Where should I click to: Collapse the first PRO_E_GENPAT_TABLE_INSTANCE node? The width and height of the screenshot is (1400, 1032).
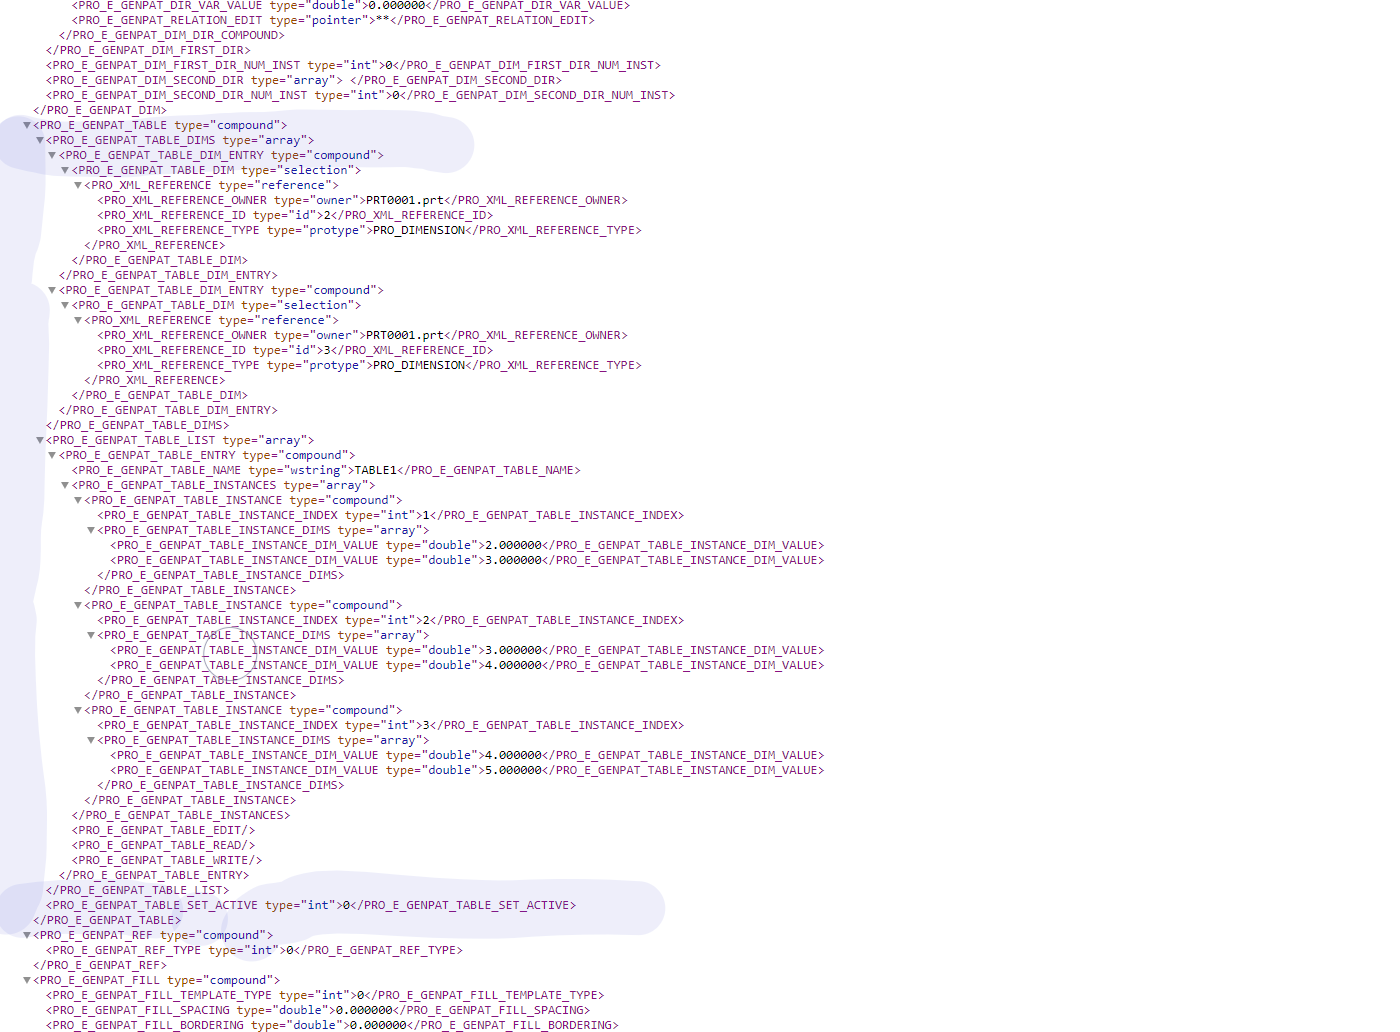click(79, 500)
